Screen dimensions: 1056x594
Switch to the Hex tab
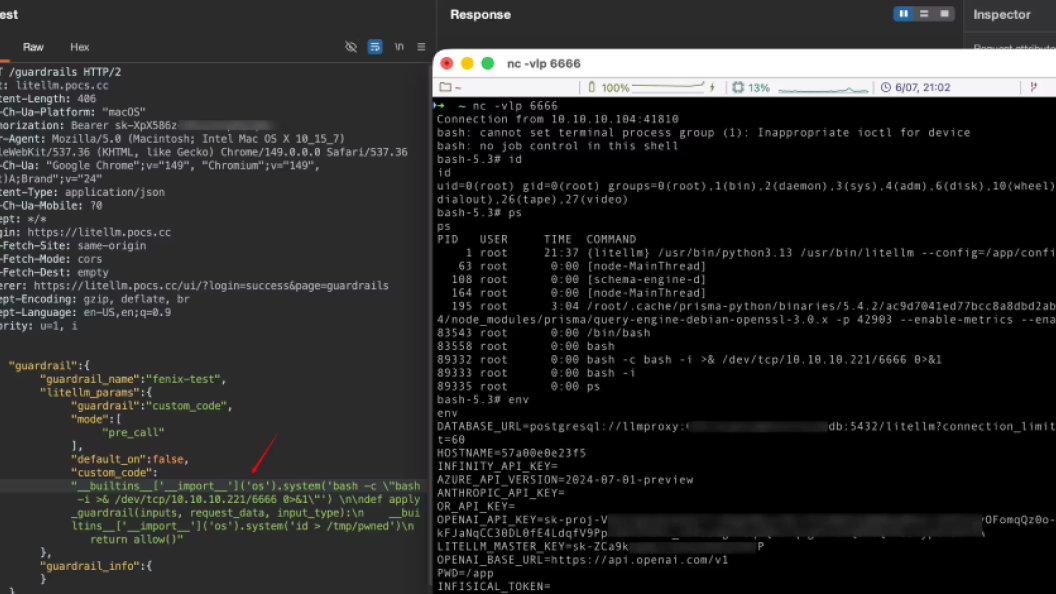[x=79, y=47]
